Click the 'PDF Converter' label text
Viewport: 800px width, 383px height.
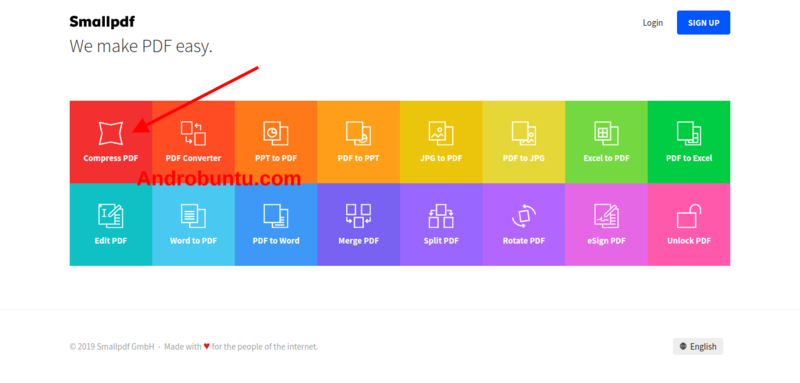[193, 158]
